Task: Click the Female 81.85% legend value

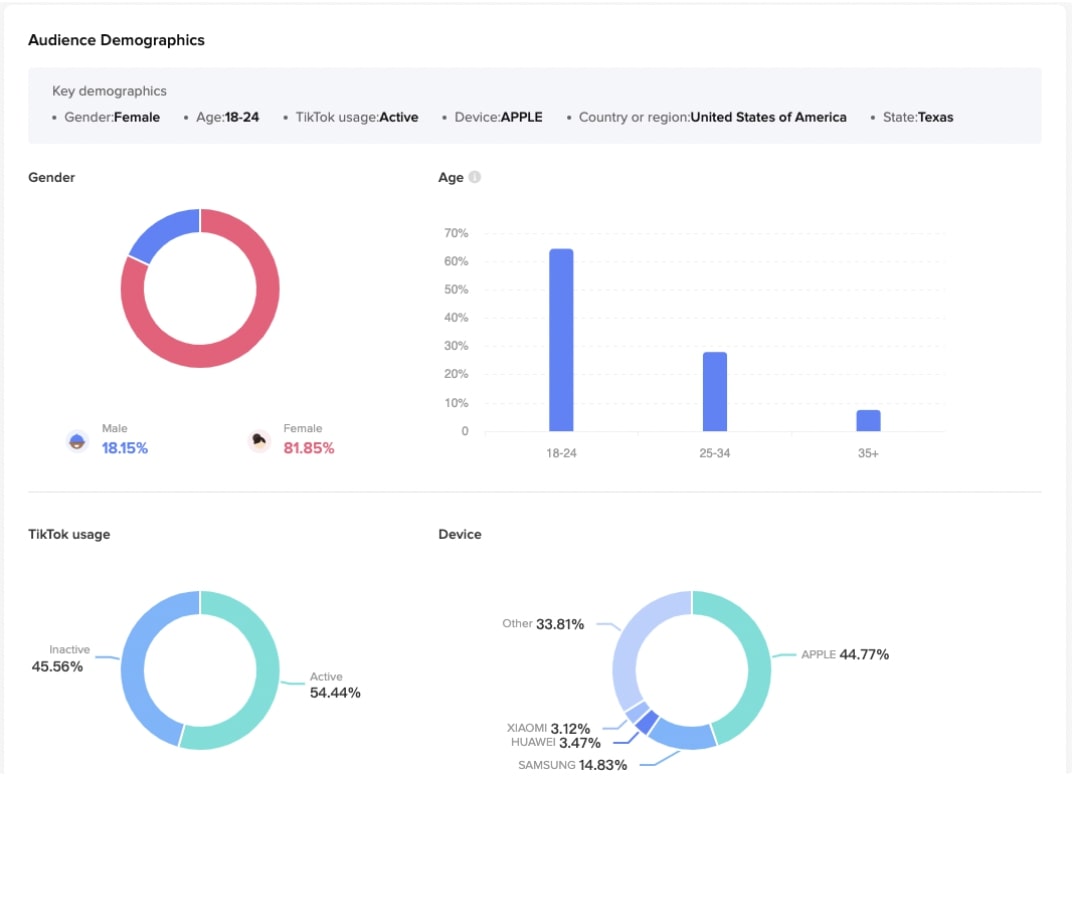Action: [308, 448]
